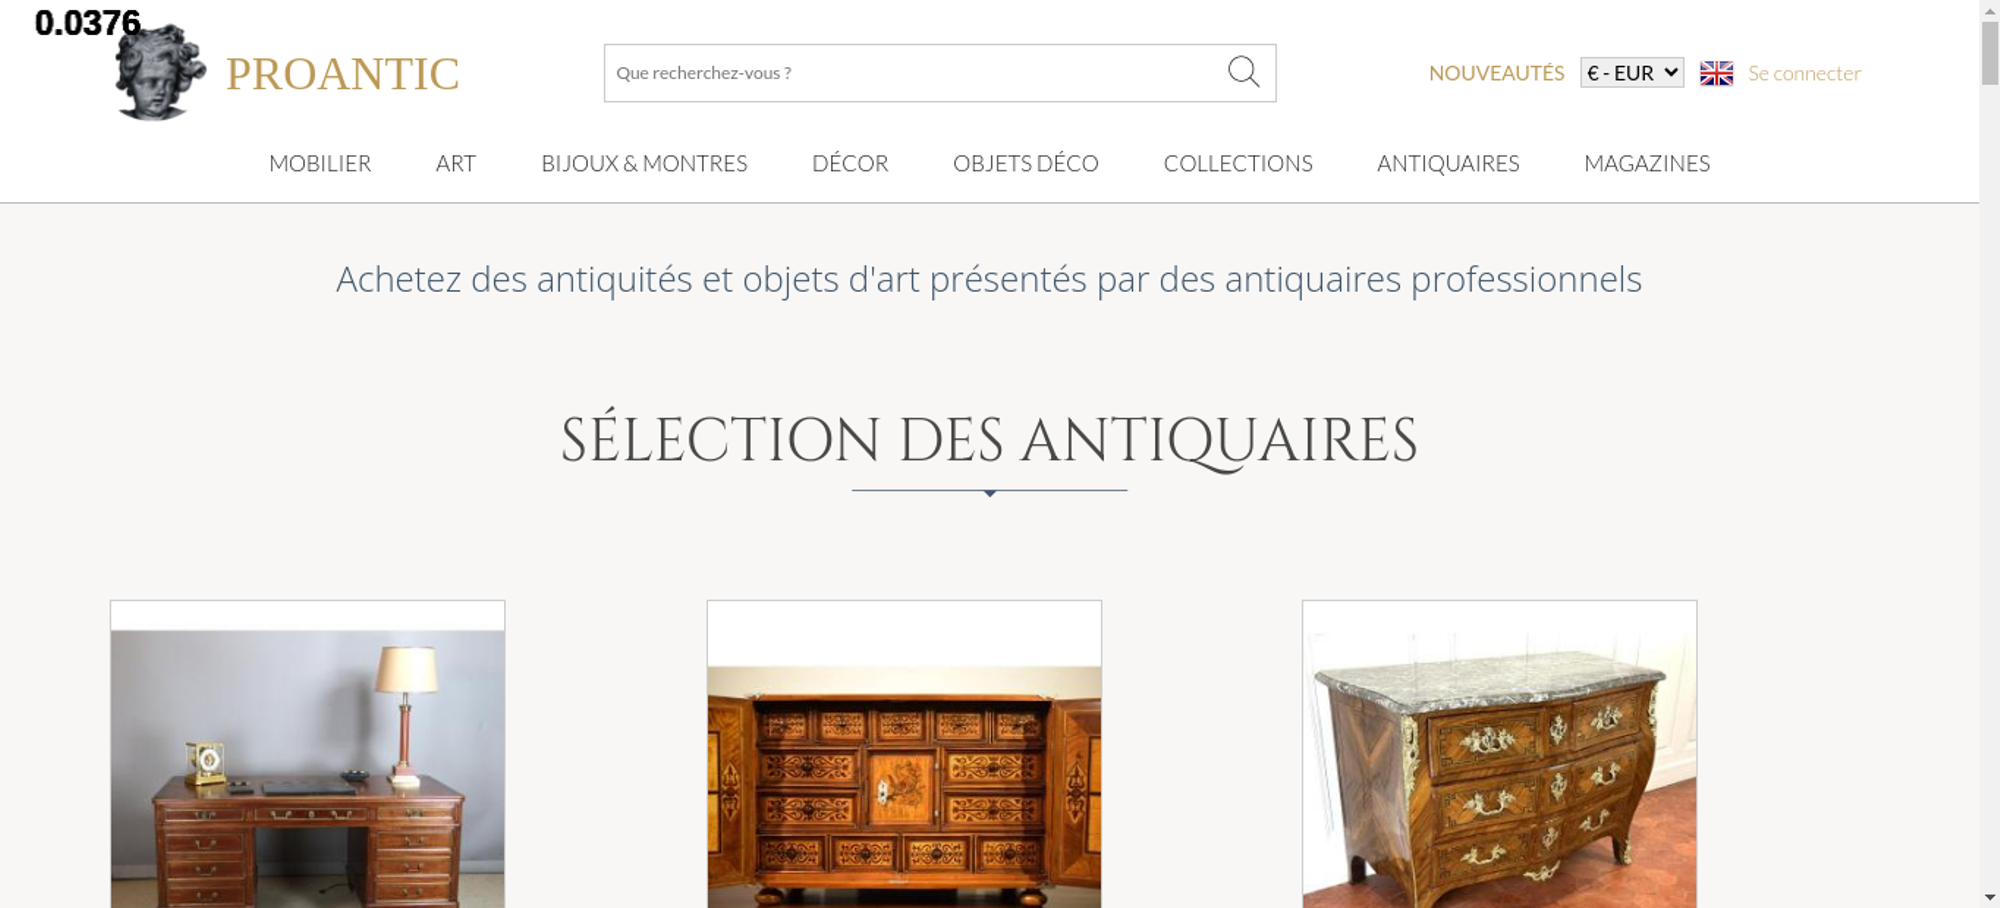Open the currency selector showing € - EUR
Viewport: 2000px width, 908px height.
1632,73
